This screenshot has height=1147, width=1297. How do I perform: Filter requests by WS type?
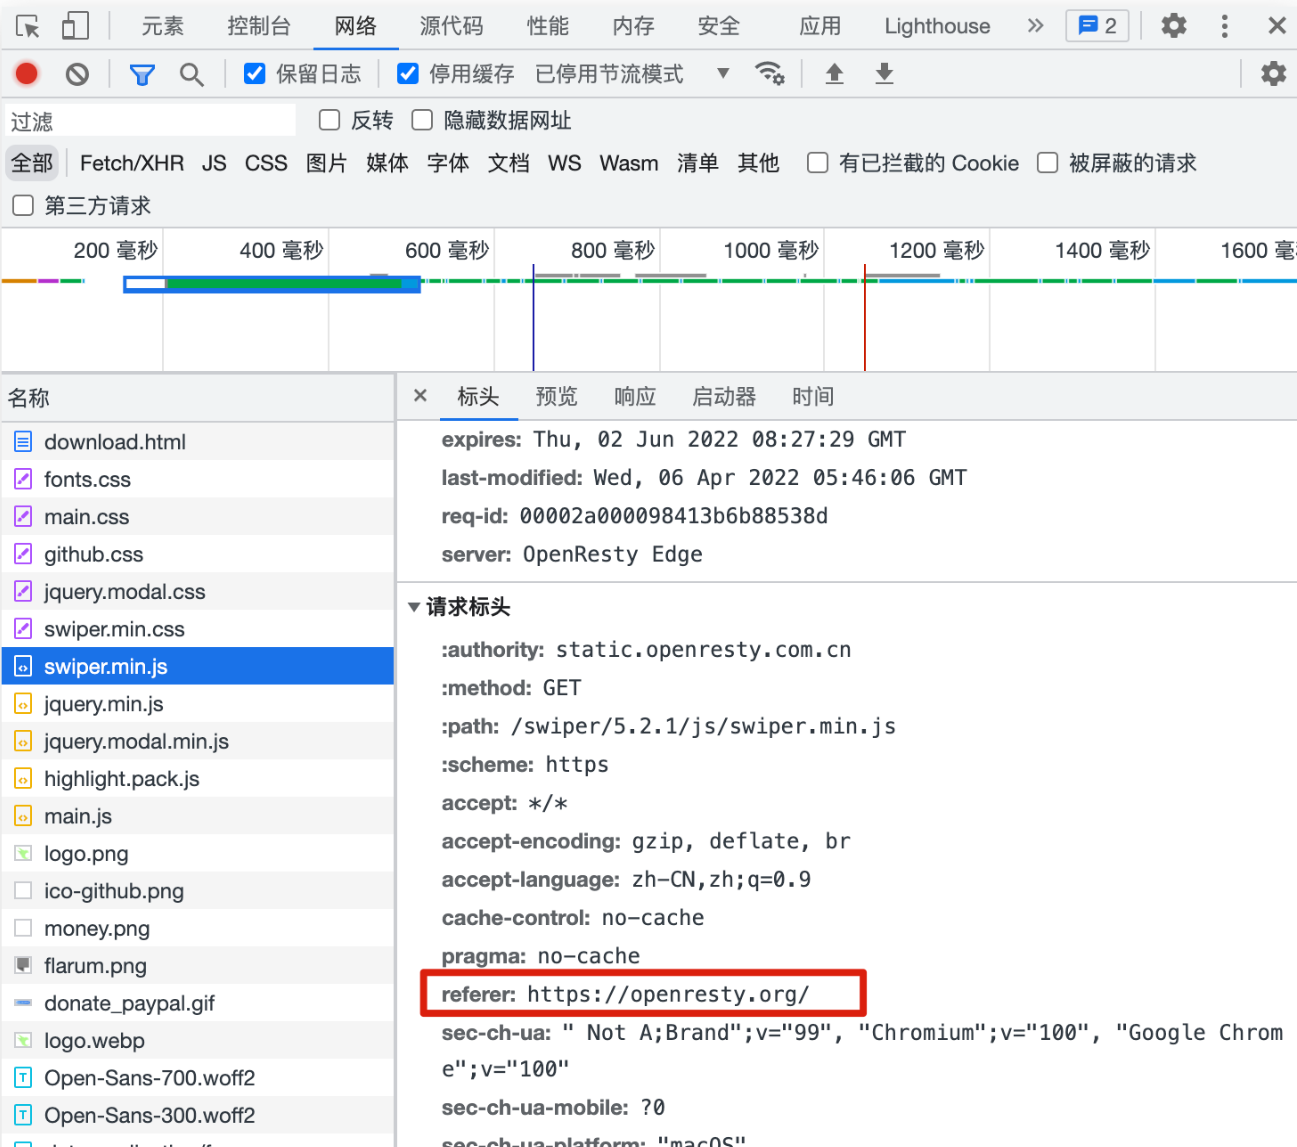[x=564, y=163]
